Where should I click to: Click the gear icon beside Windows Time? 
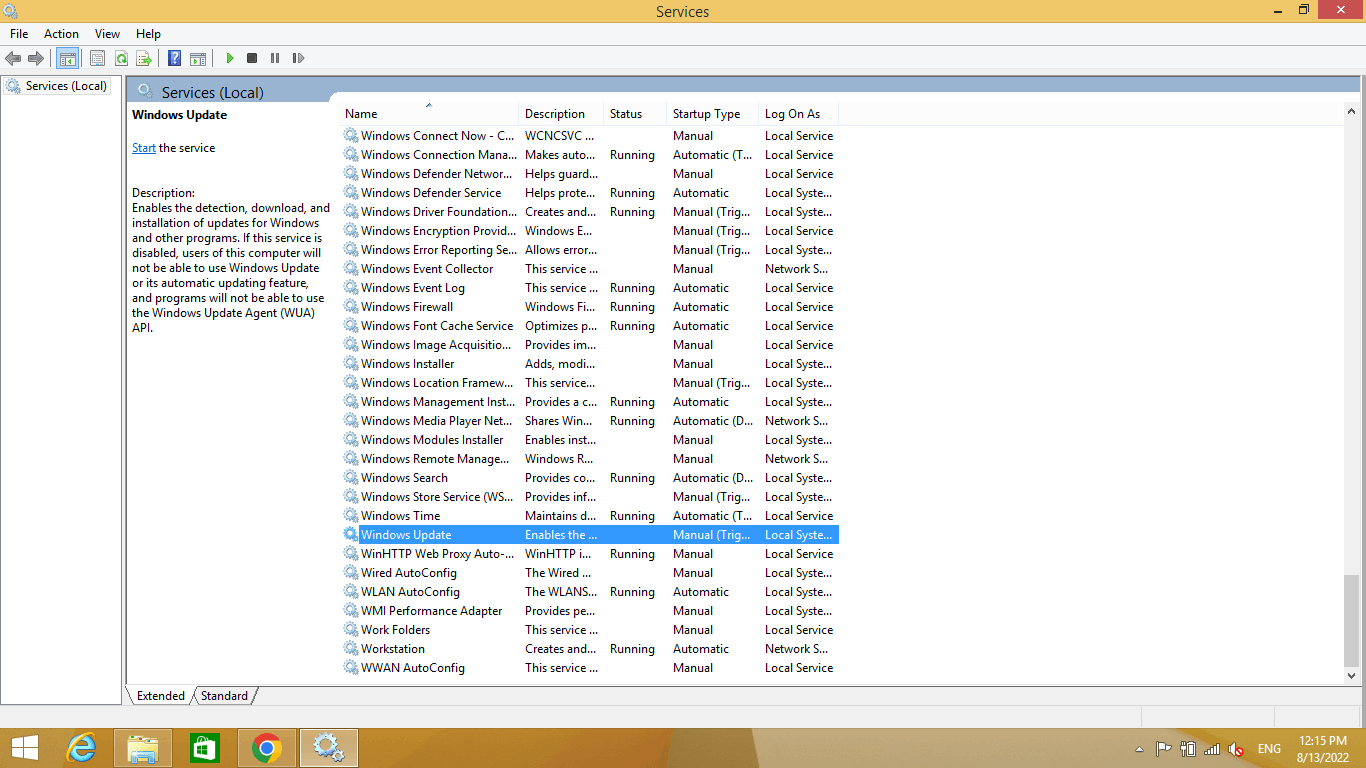[x=351, y=516]
